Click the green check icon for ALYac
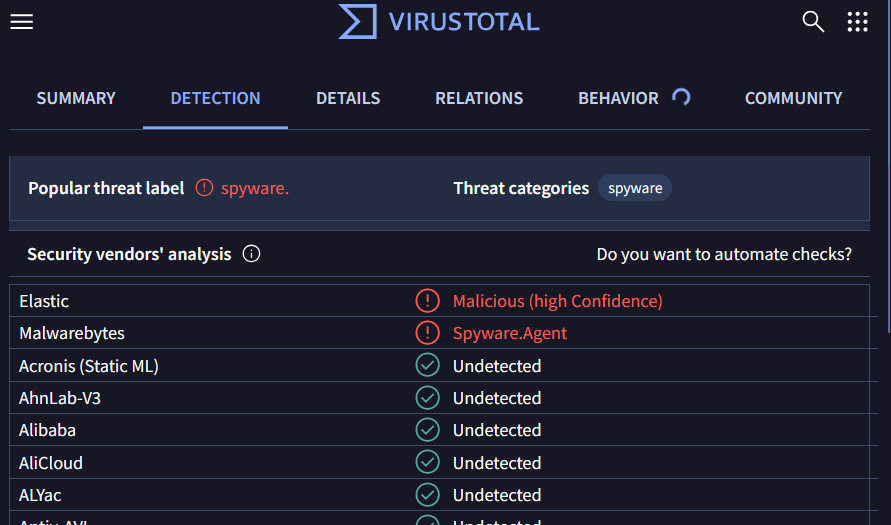Image resolution: width=891 pixels, height=525 pixels. point(427,495)
